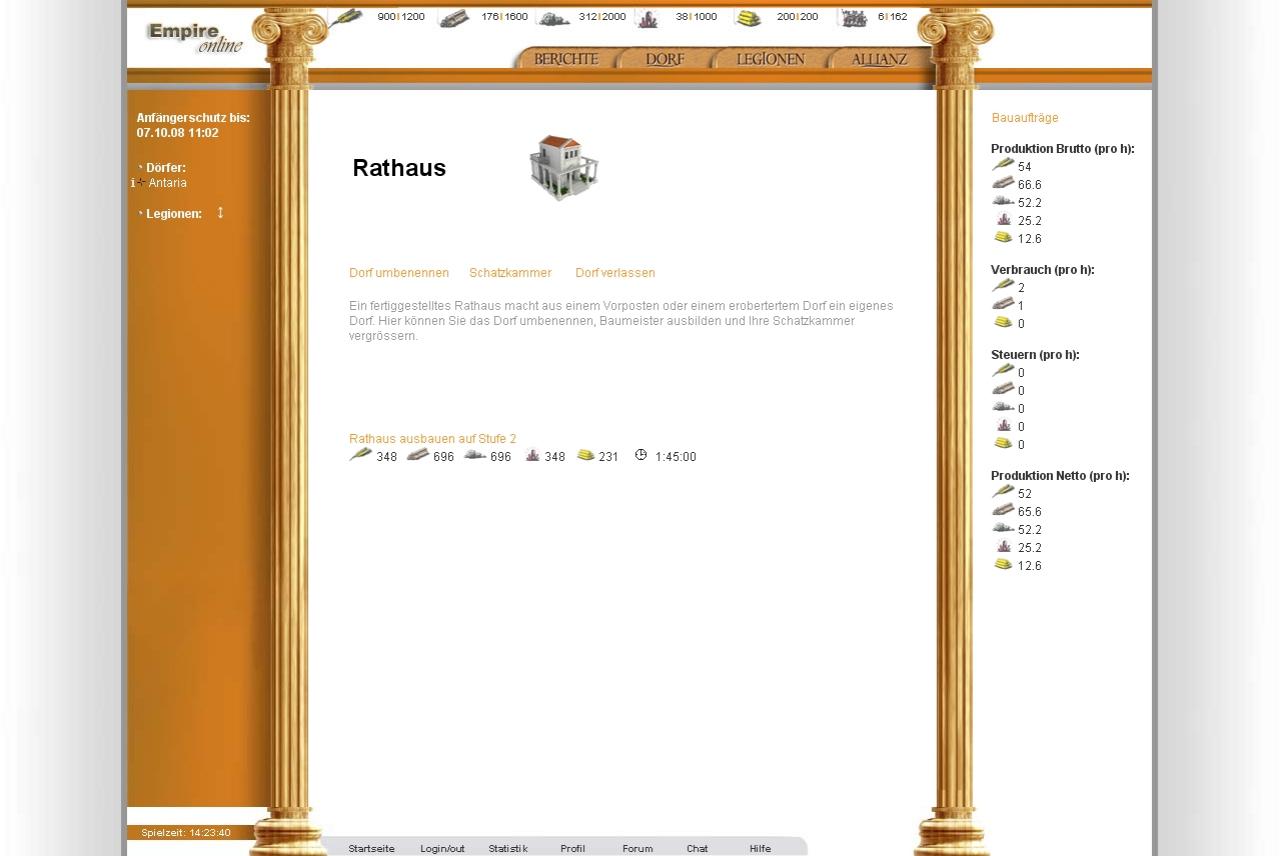Open the Bauaufträge link
Viewport: 1280px width, 856px height.
click(1025, 118)
